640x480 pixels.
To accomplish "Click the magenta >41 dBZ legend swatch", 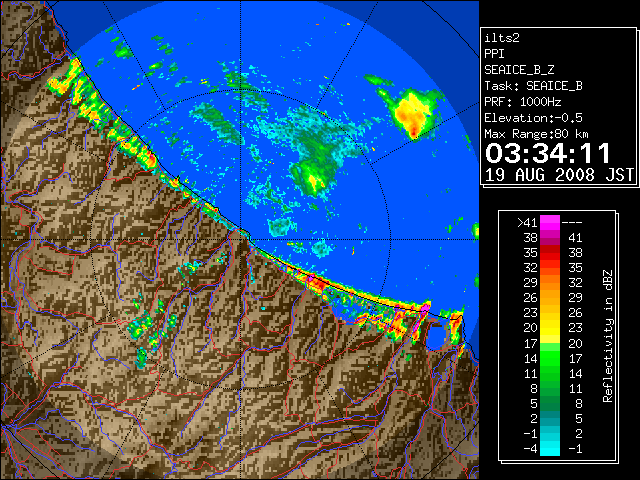I will tap(550, 222).
